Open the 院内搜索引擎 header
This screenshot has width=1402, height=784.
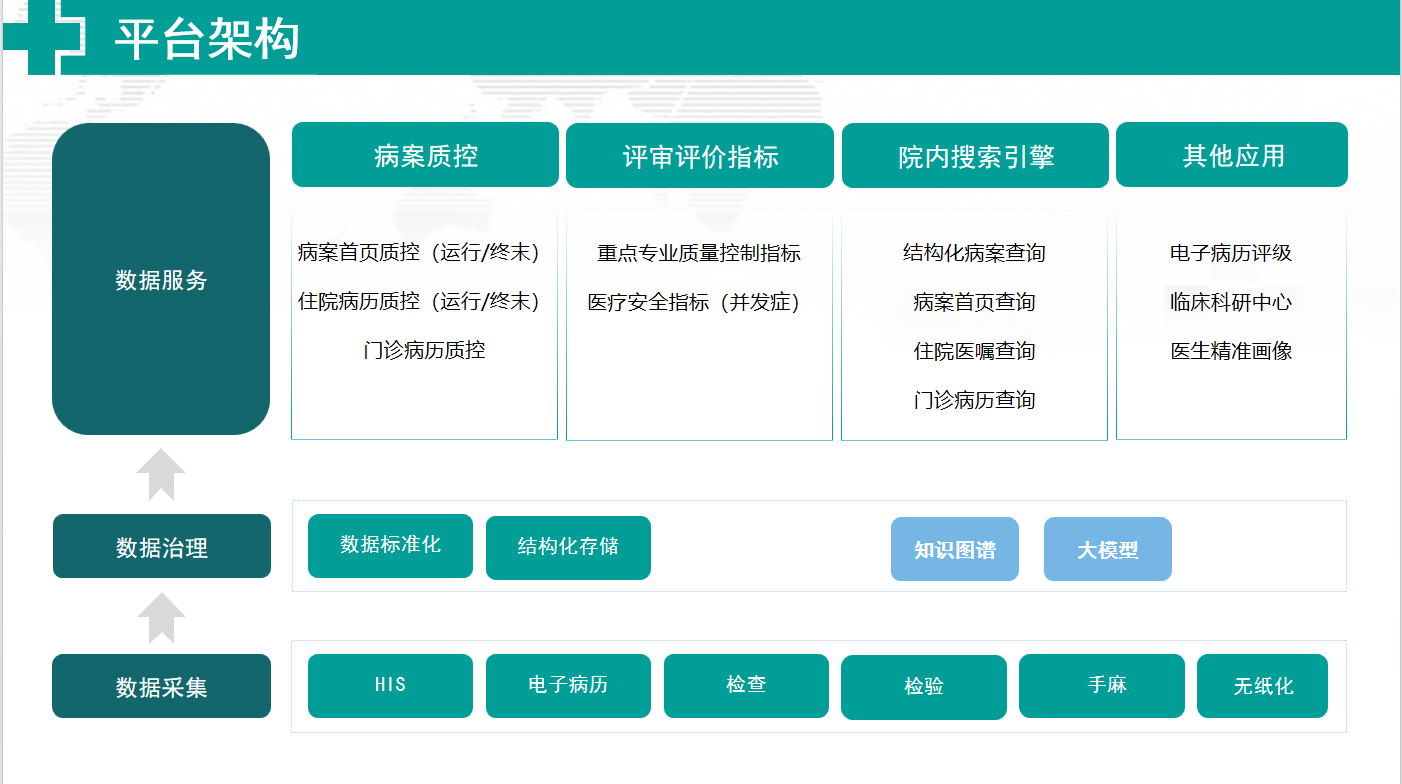[x=975, y=156]
